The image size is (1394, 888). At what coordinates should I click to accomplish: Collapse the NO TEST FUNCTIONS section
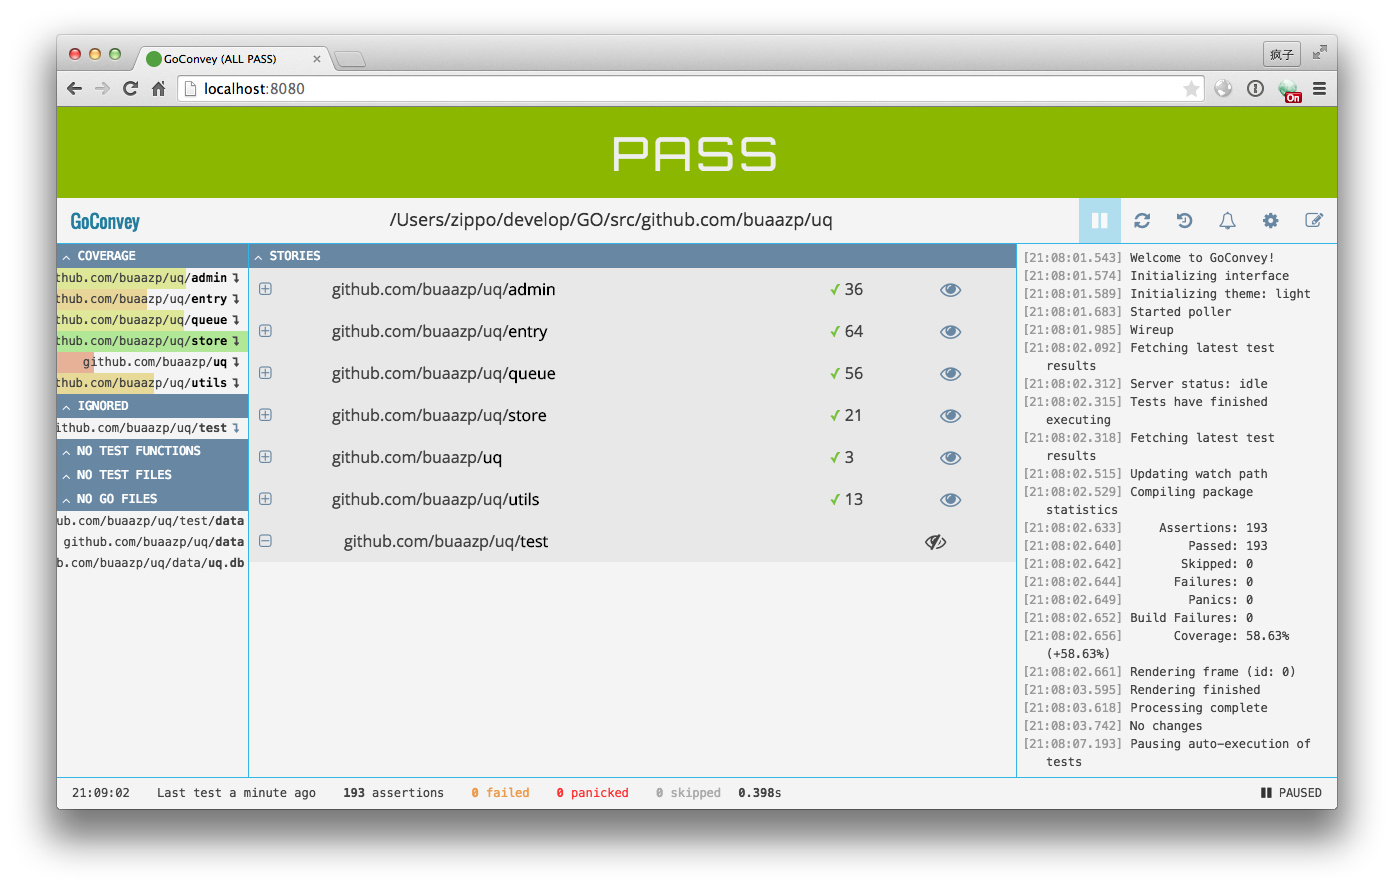(152, 451)
